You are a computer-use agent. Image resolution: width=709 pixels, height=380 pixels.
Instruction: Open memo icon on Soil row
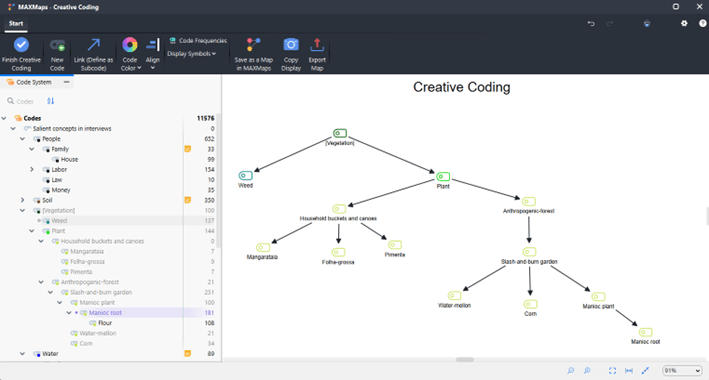pyautogui.click(x=188, y=200)
